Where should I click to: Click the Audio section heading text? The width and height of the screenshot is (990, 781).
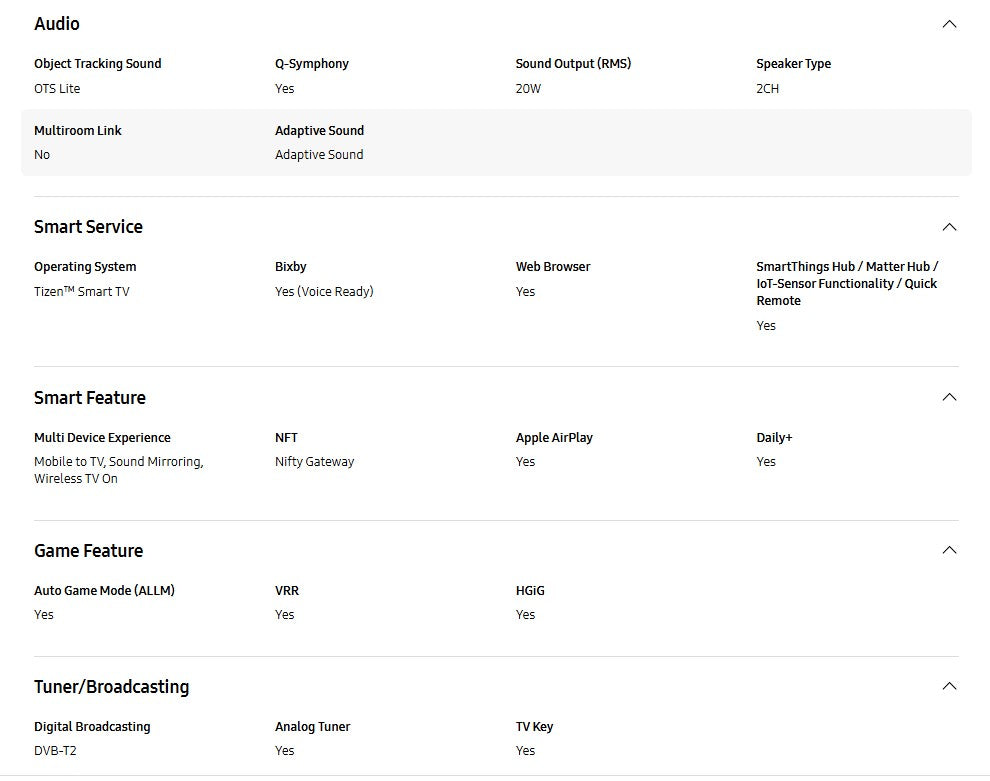click(x=57, y=24)
